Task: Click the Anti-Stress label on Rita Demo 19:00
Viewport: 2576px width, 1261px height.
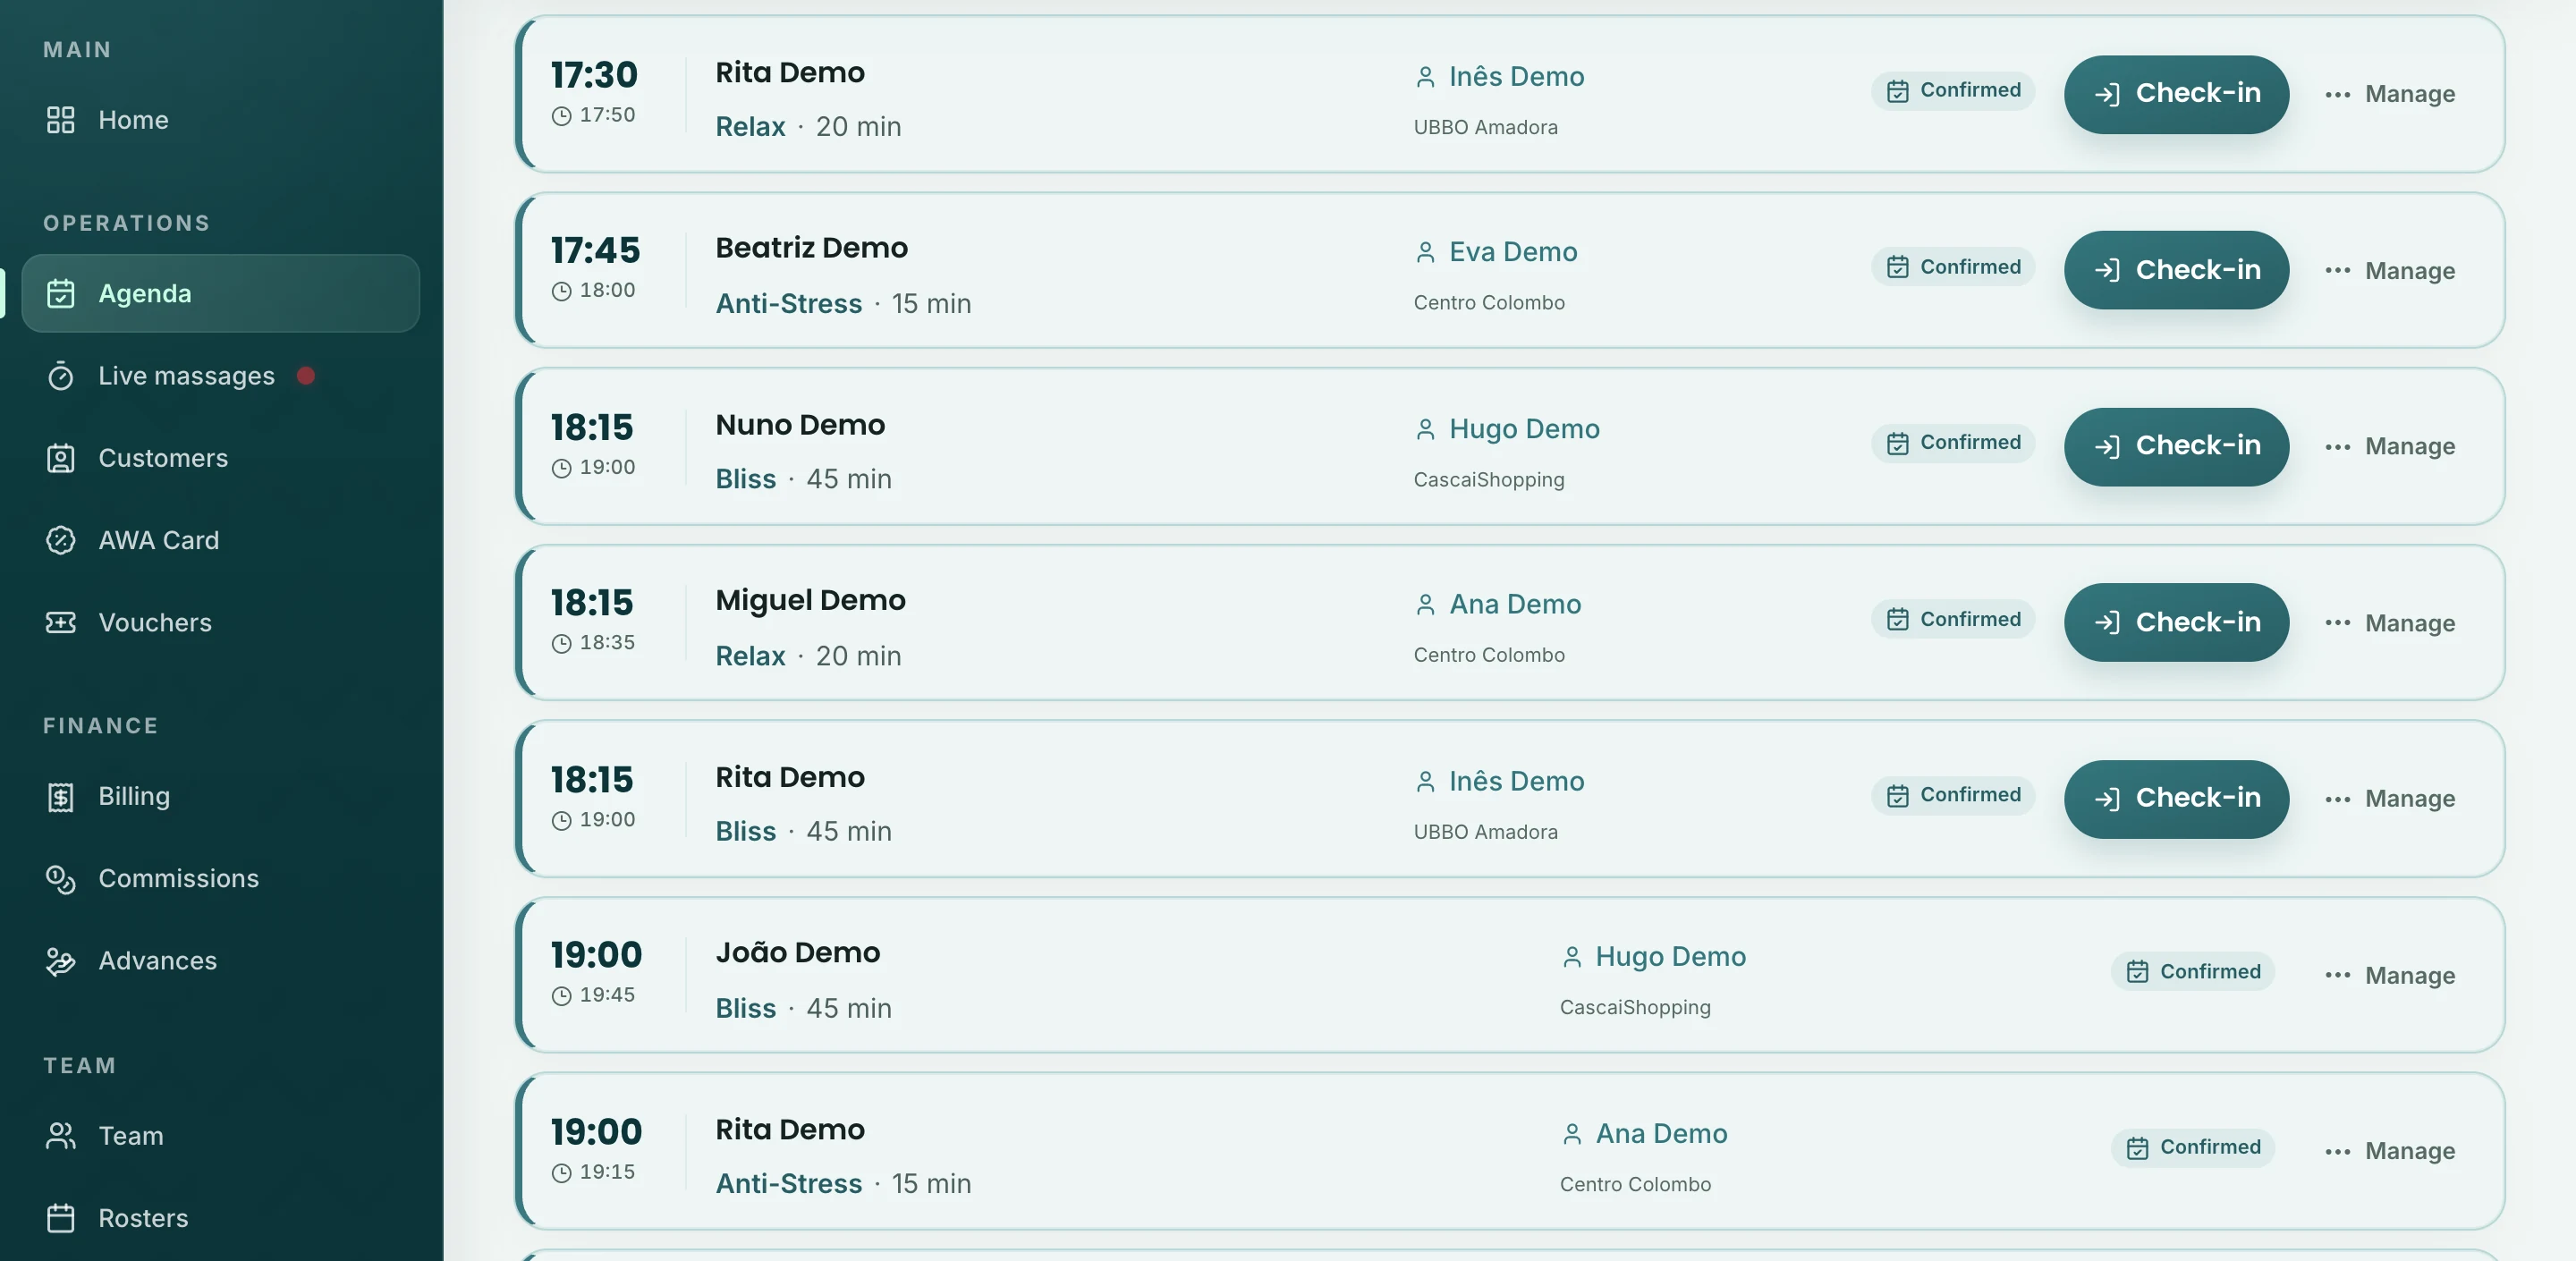Action: coord(788,1183)
